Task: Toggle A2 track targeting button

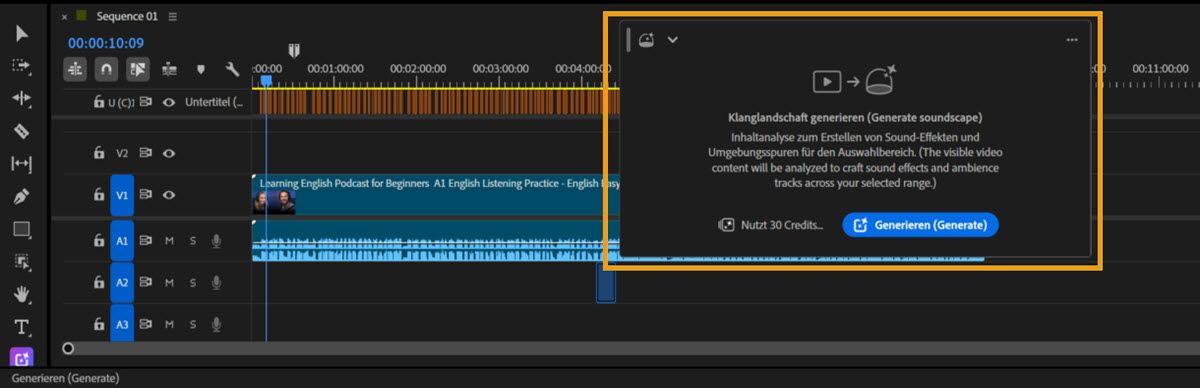Action: pos(122,283)
